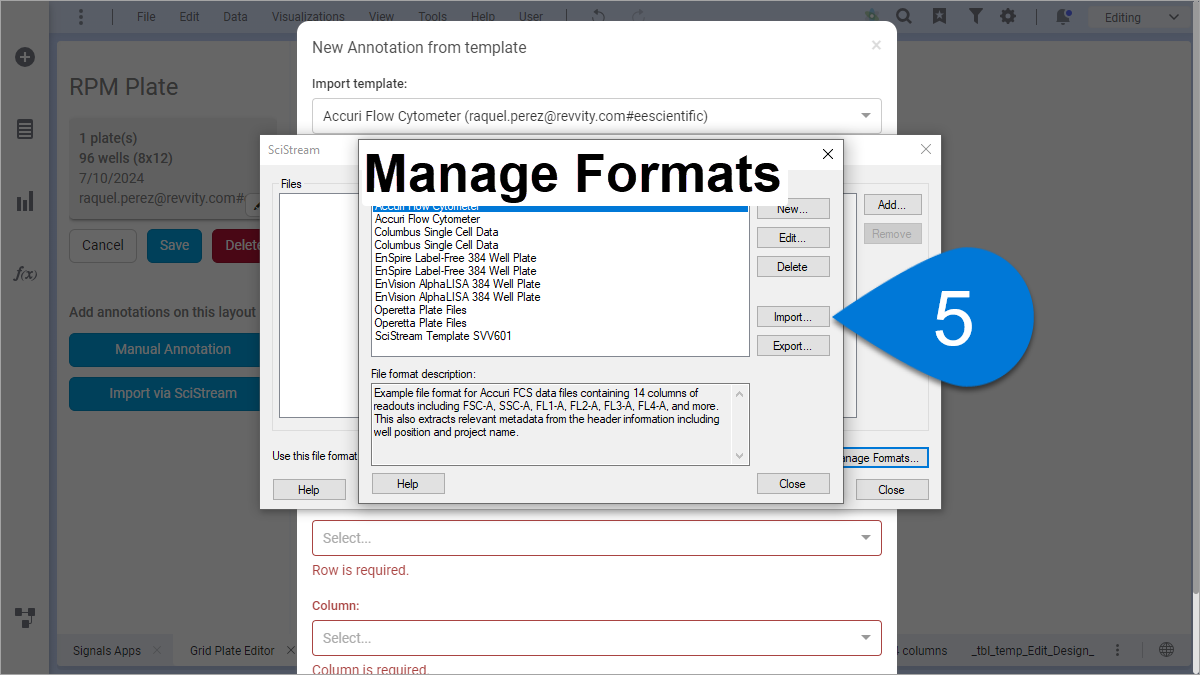Click the SciStream Files list box
This screenshot has width=1200, height=675.
pos(319,305)
